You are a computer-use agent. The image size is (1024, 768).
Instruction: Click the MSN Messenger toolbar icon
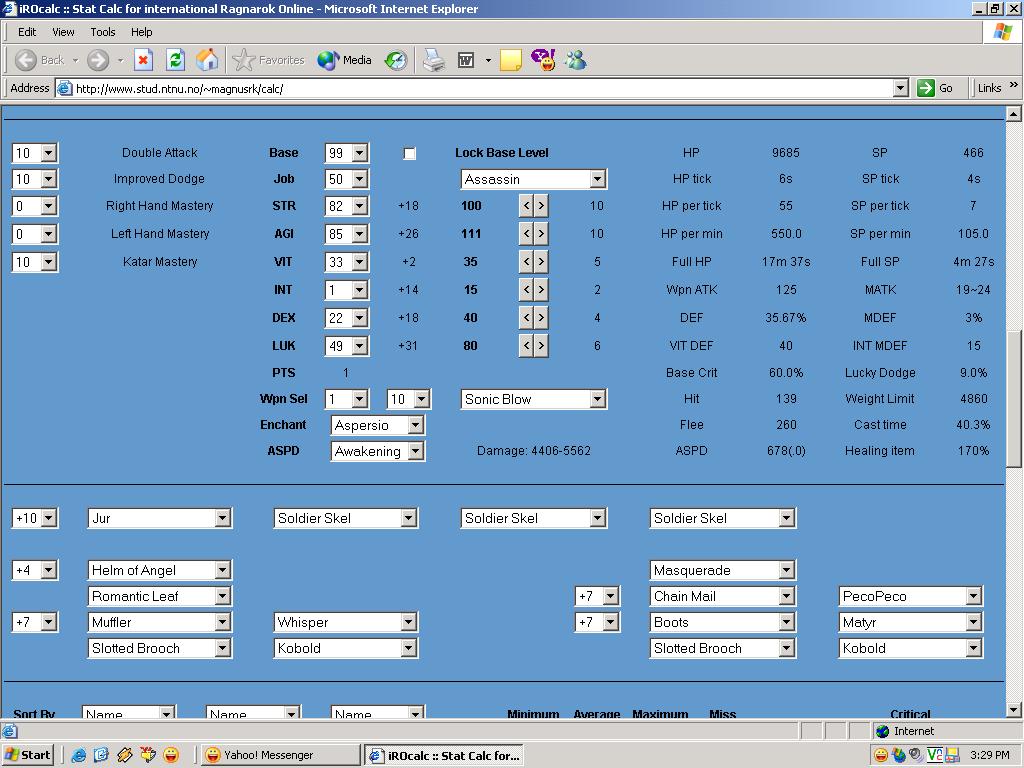pos(575,60)
